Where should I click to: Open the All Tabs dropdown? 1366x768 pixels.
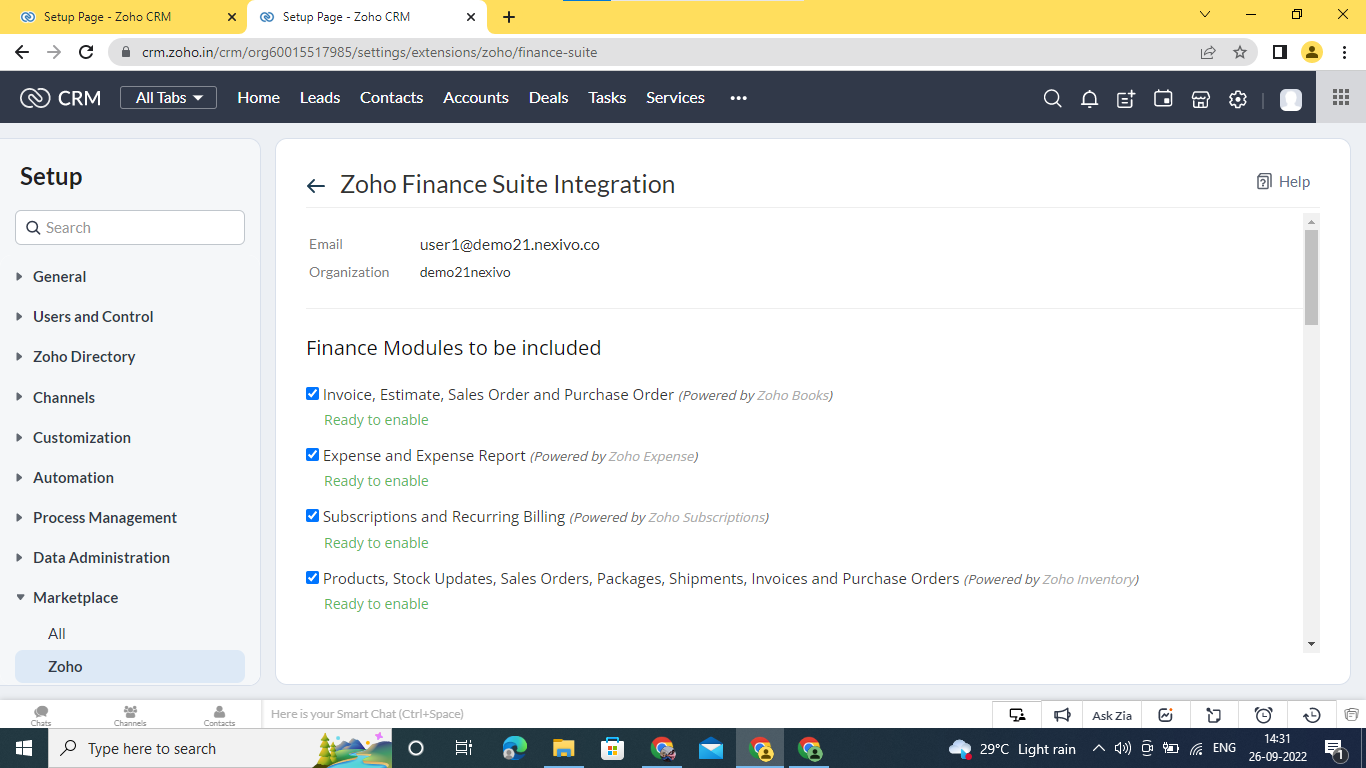click(x=168, y=97)
